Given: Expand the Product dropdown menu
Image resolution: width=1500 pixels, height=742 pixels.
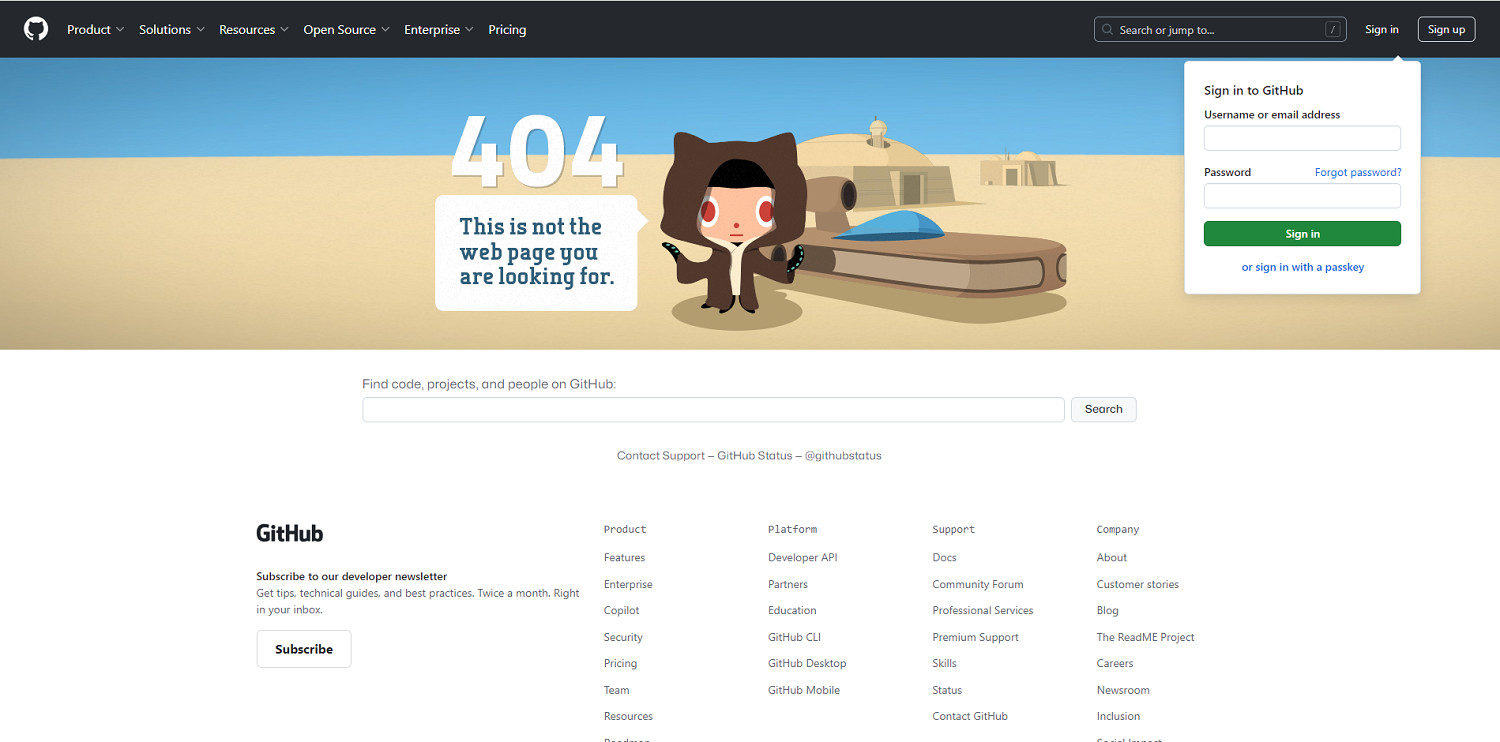Looking at the screenshot, I should point(95,30).
